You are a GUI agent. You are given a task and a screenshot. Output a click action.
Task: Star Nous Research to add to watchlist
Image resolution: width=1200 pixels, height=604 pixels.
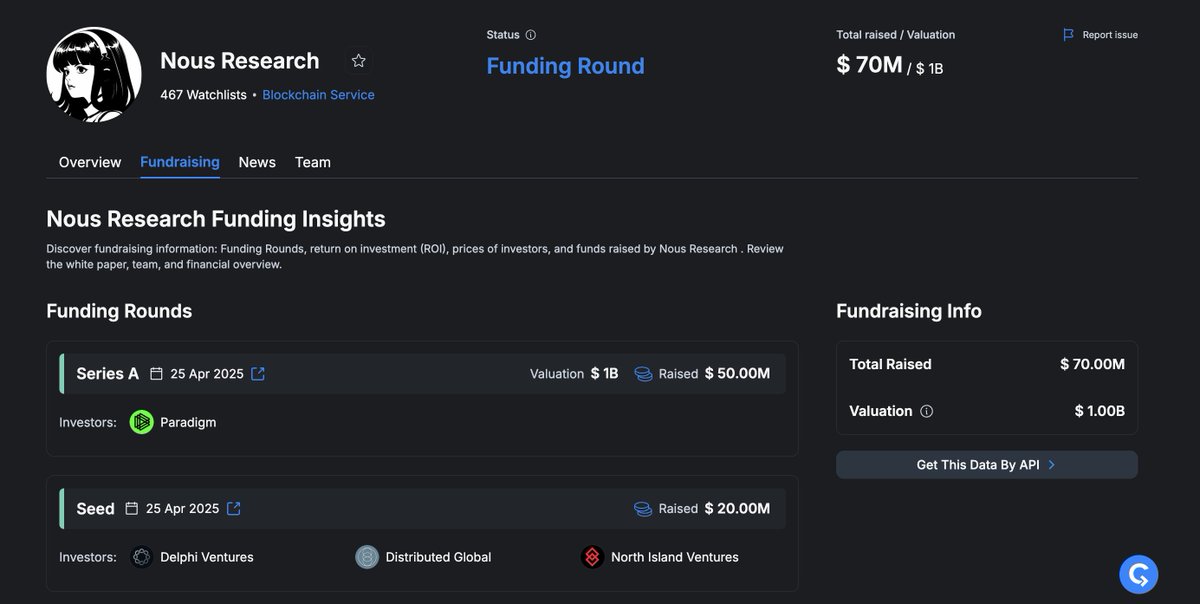359,61
